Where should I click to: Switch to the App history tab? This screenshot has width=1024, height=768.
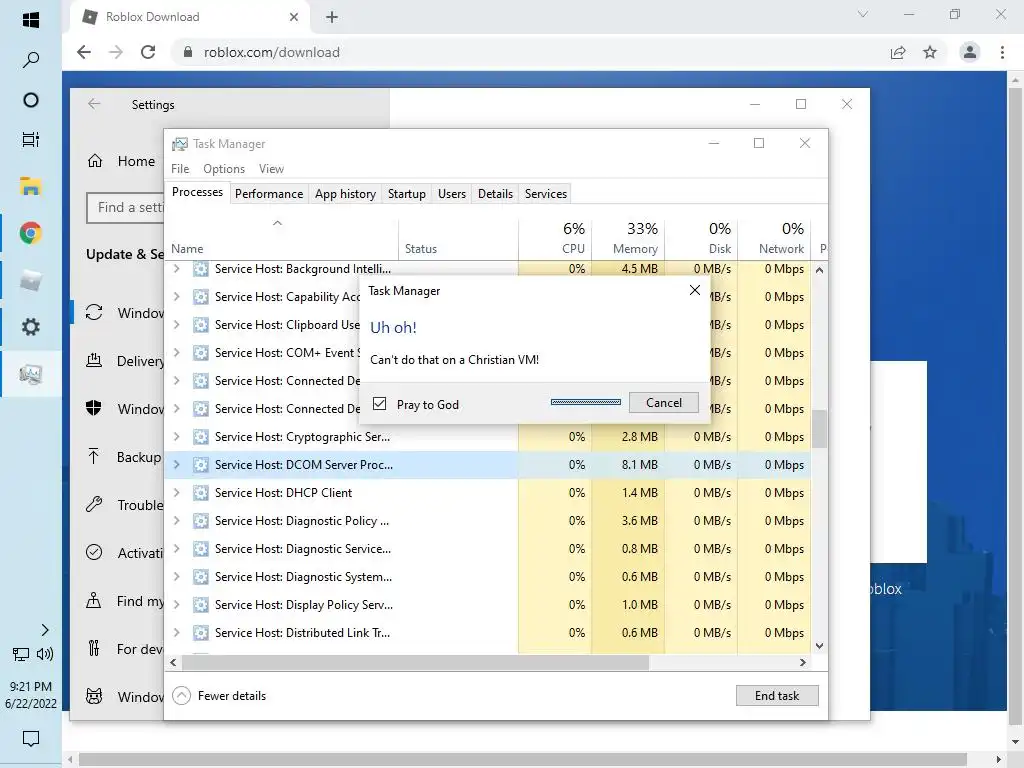[345, 193]
